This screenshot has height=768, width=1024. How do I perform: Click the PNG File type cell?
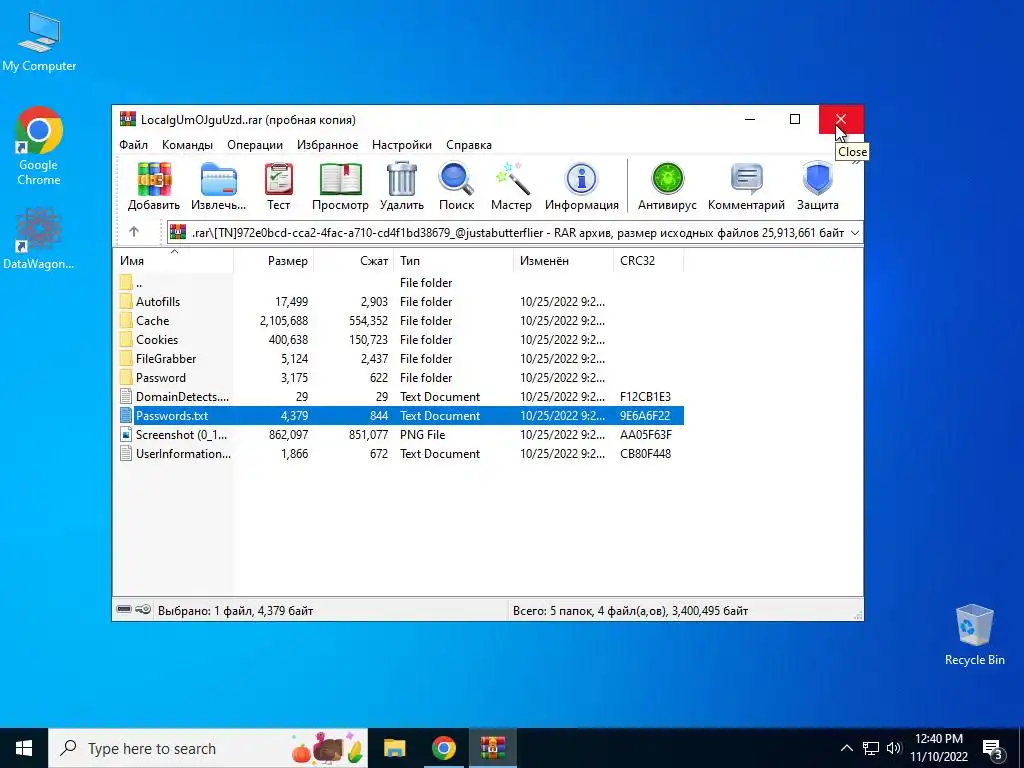423,435
